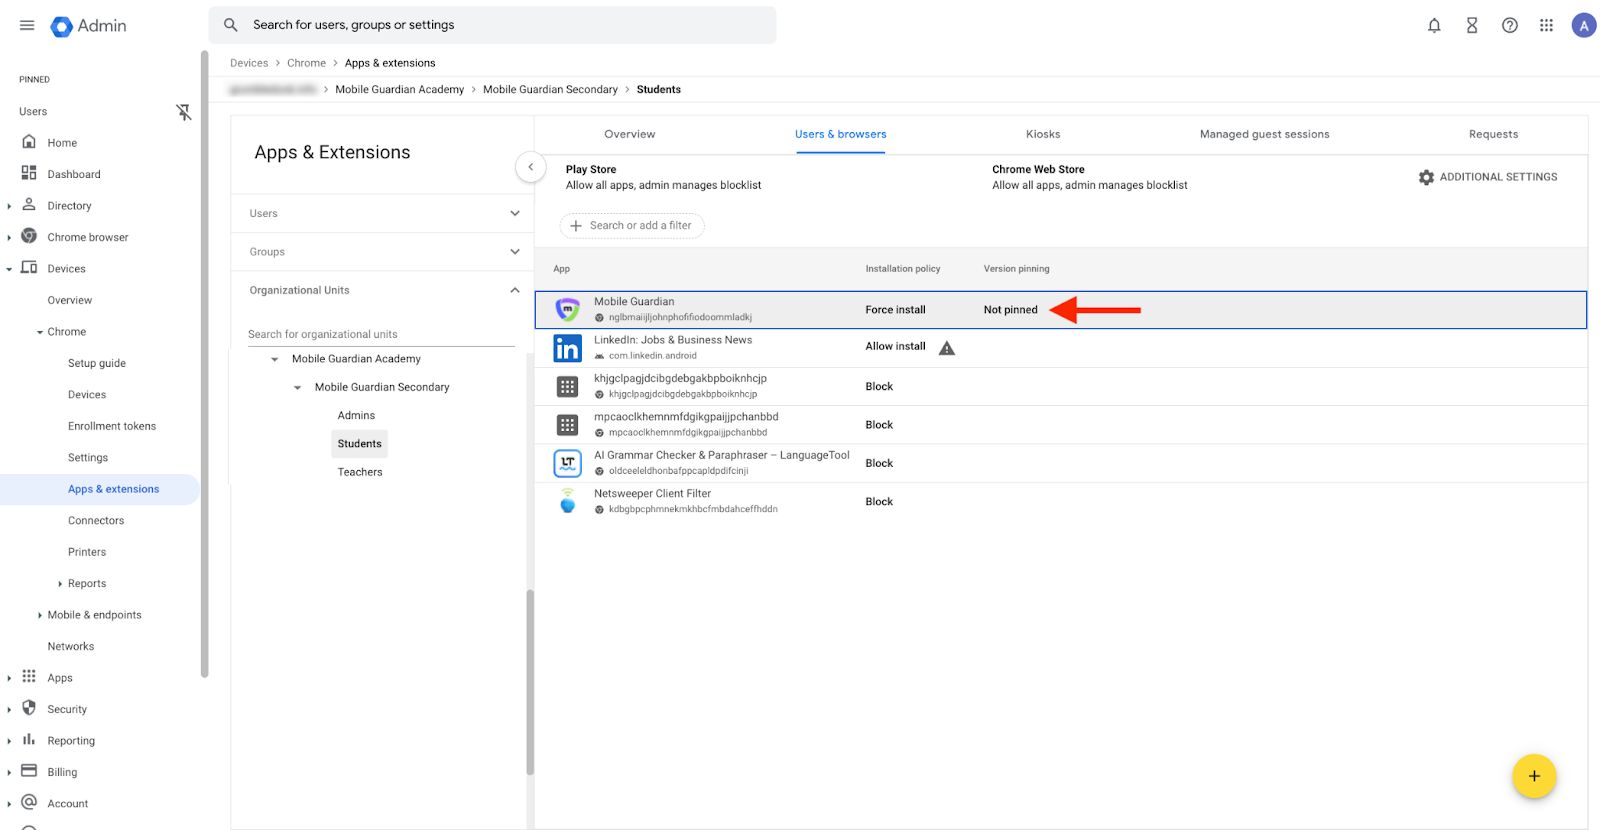Screen dimensions: 1600x830
Task: Click the organizational units panel scrollbar
Action: 530,682
